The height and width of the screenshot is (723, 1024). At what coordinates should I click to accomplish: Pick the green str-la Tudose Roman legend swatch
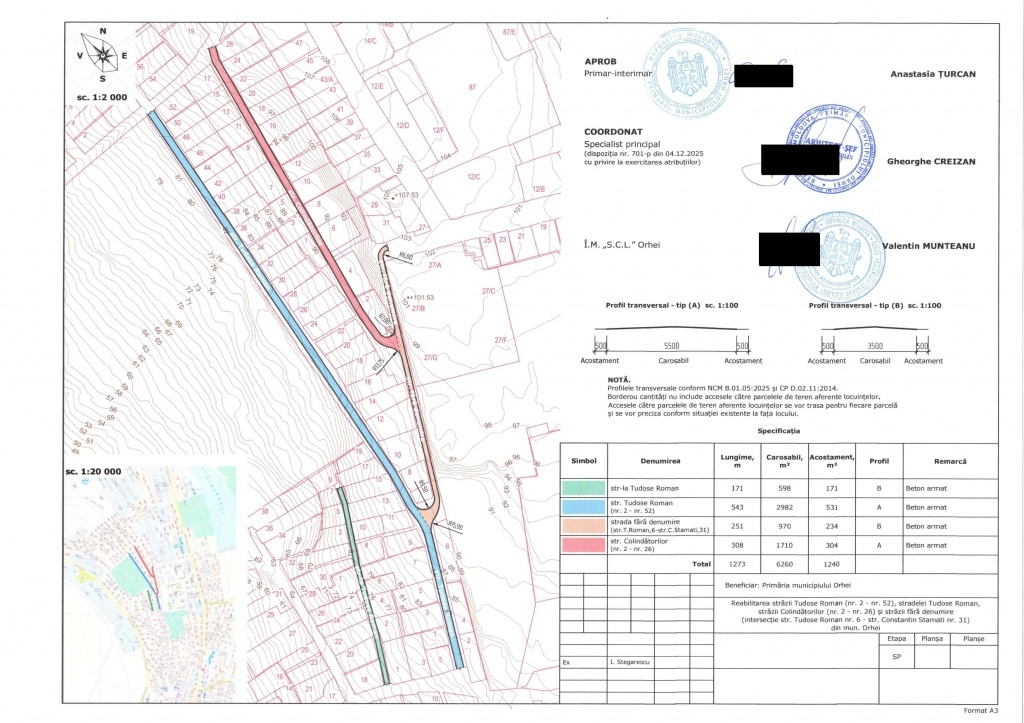point(582,488)
